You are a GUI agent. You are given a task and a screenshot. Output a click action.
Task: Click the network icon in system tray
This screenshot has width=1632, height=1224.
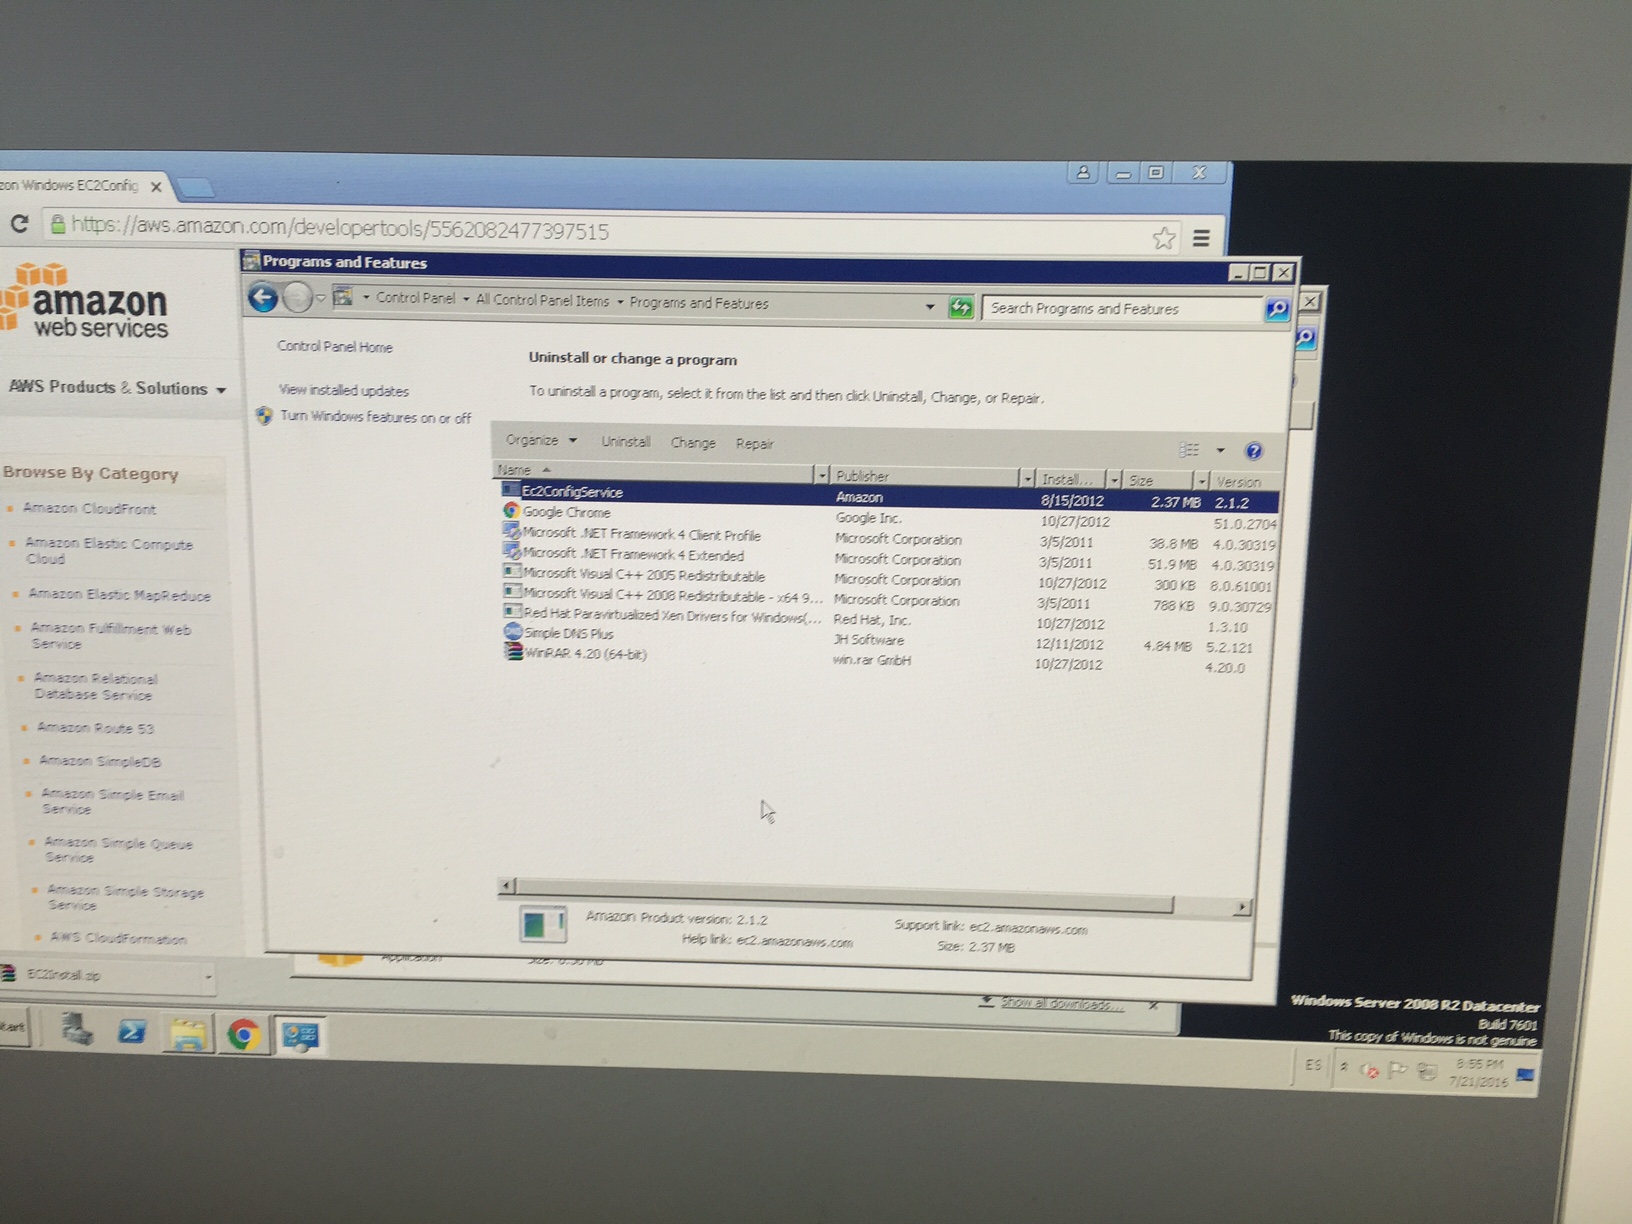click(x=1427, y=1072)
